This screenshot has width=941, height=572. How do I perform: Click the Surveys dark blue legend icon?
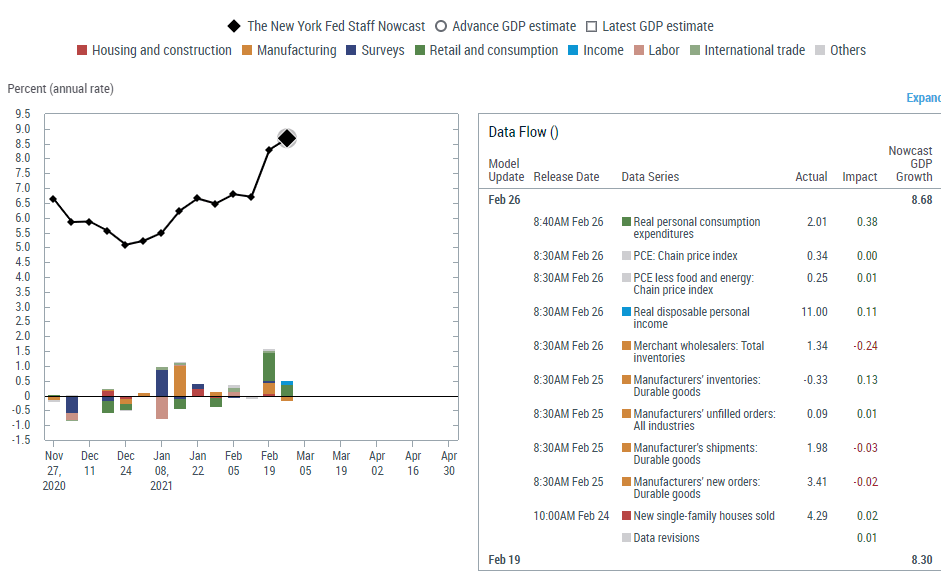pos(352,50)
